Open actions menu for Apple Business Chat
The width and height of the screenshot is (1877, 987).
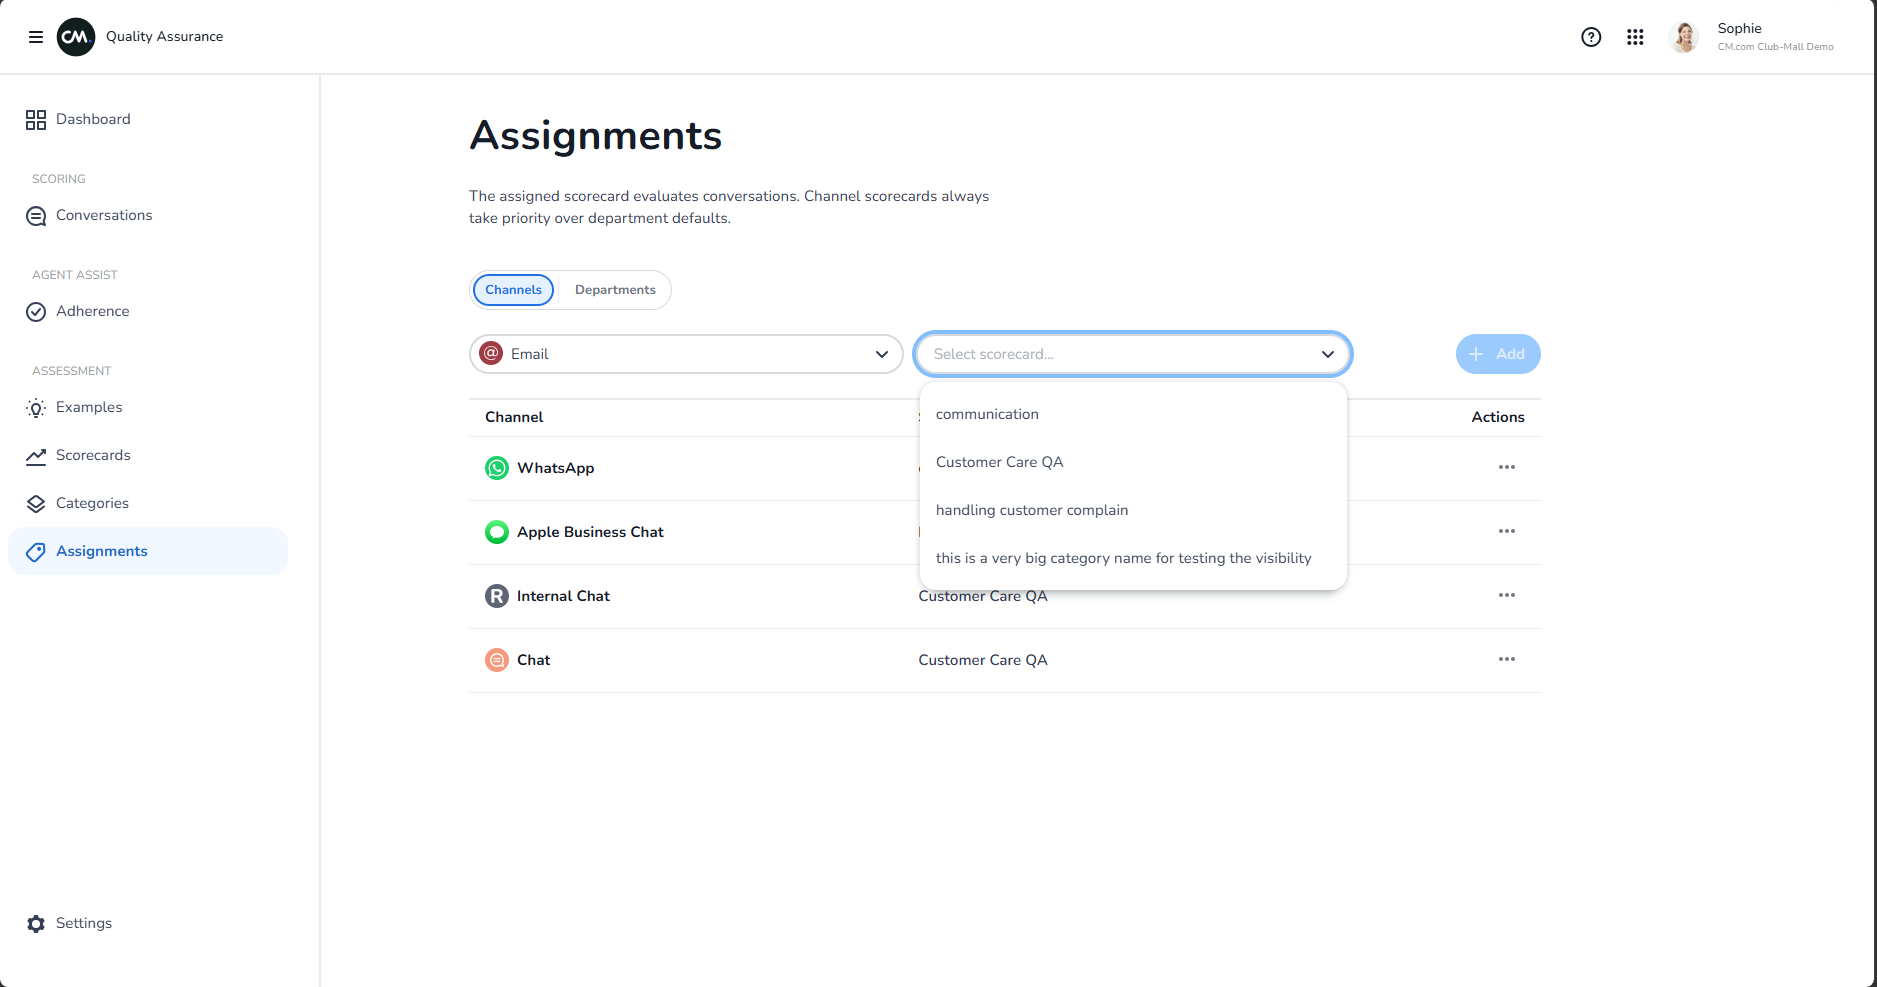tap(1507, 531)
